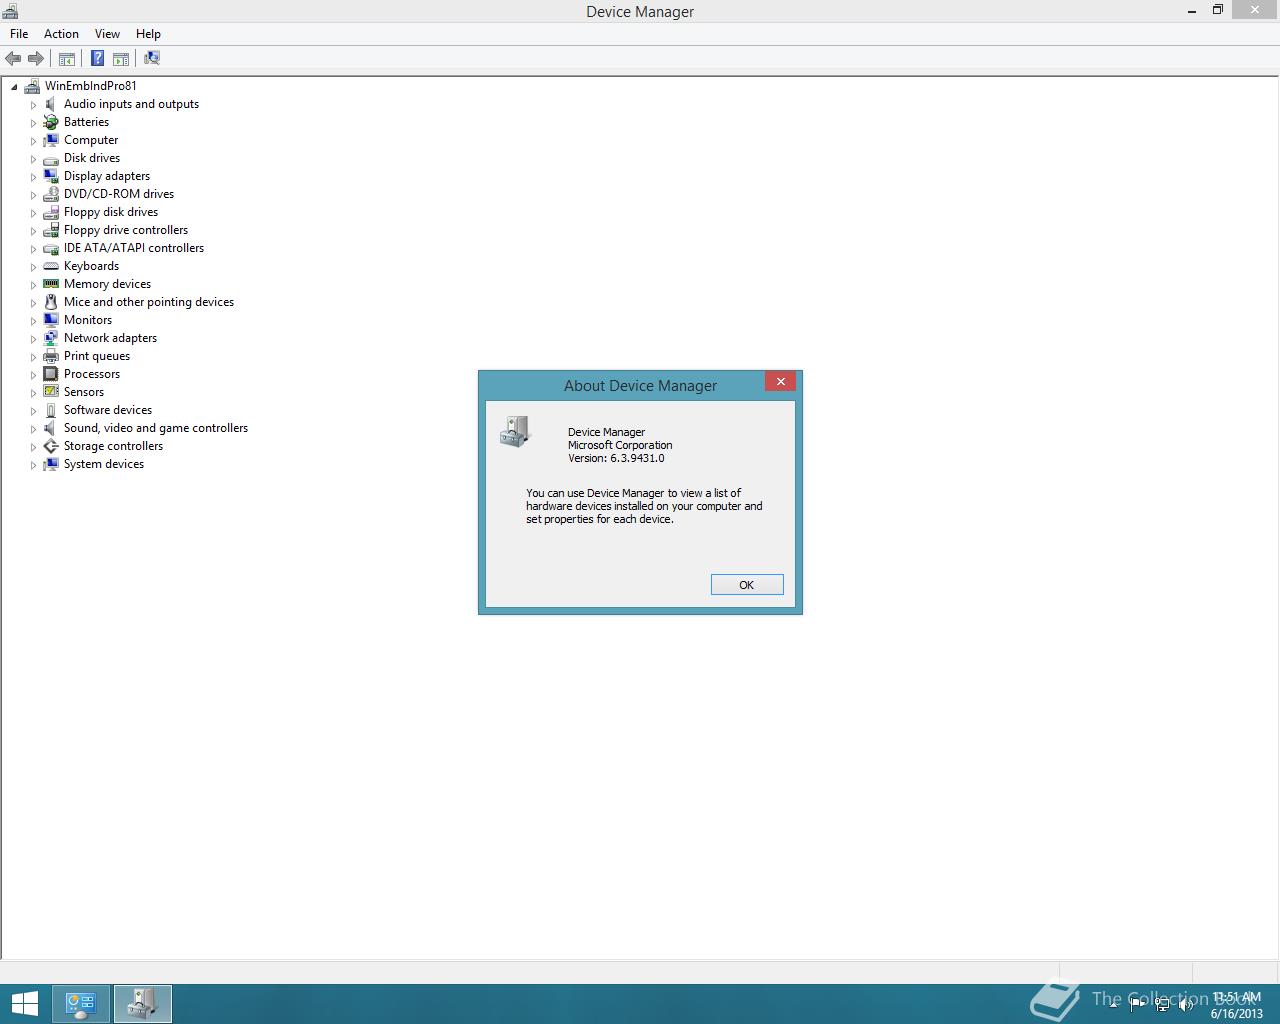Click the Sensors category icon

51,392
